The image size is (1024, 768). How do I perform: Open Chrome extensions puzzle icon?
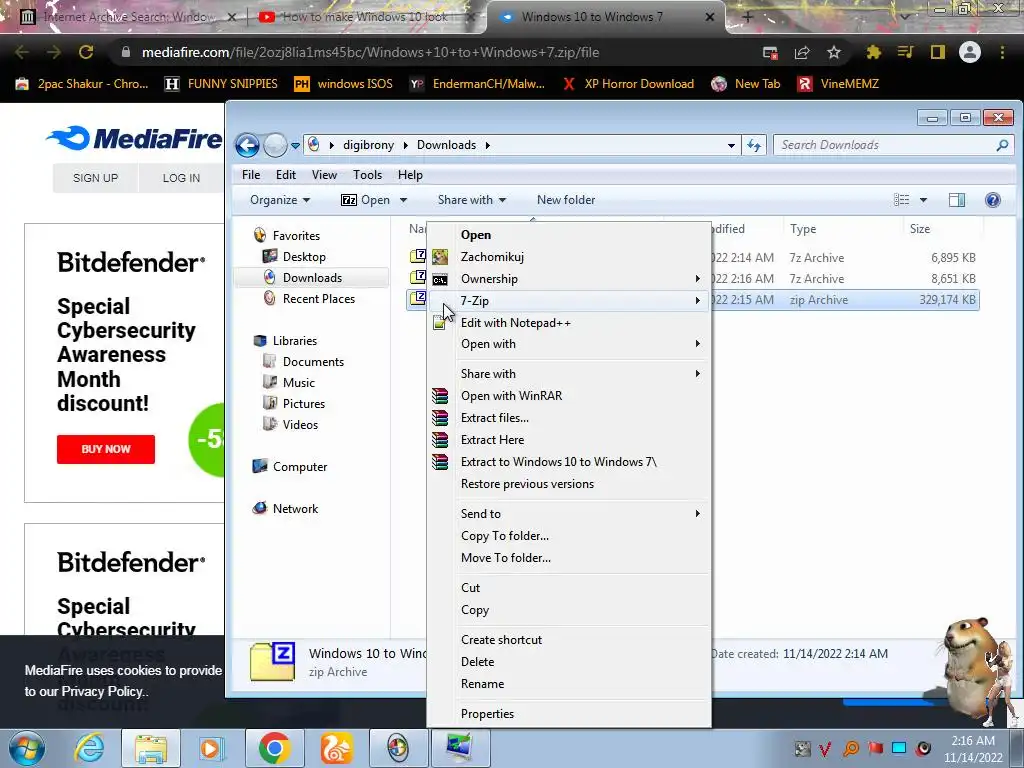873,52
